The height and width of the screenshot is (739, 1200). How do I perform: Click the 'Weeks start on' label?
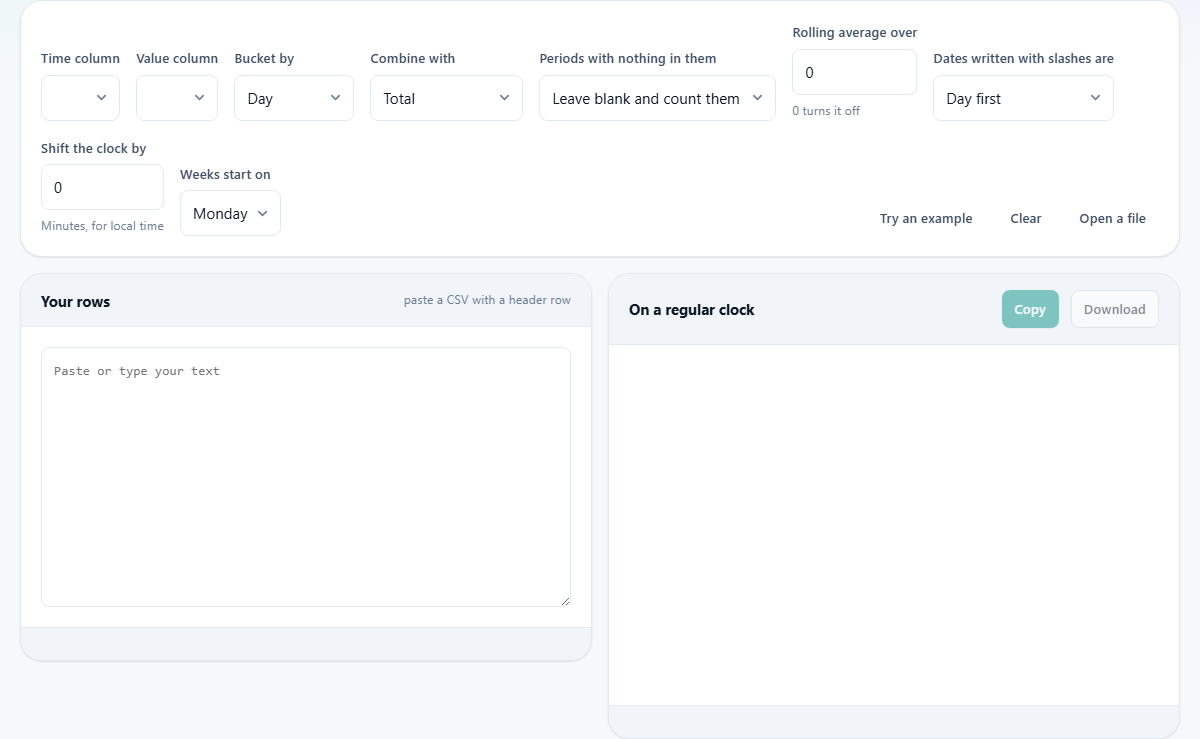[225, 174]
